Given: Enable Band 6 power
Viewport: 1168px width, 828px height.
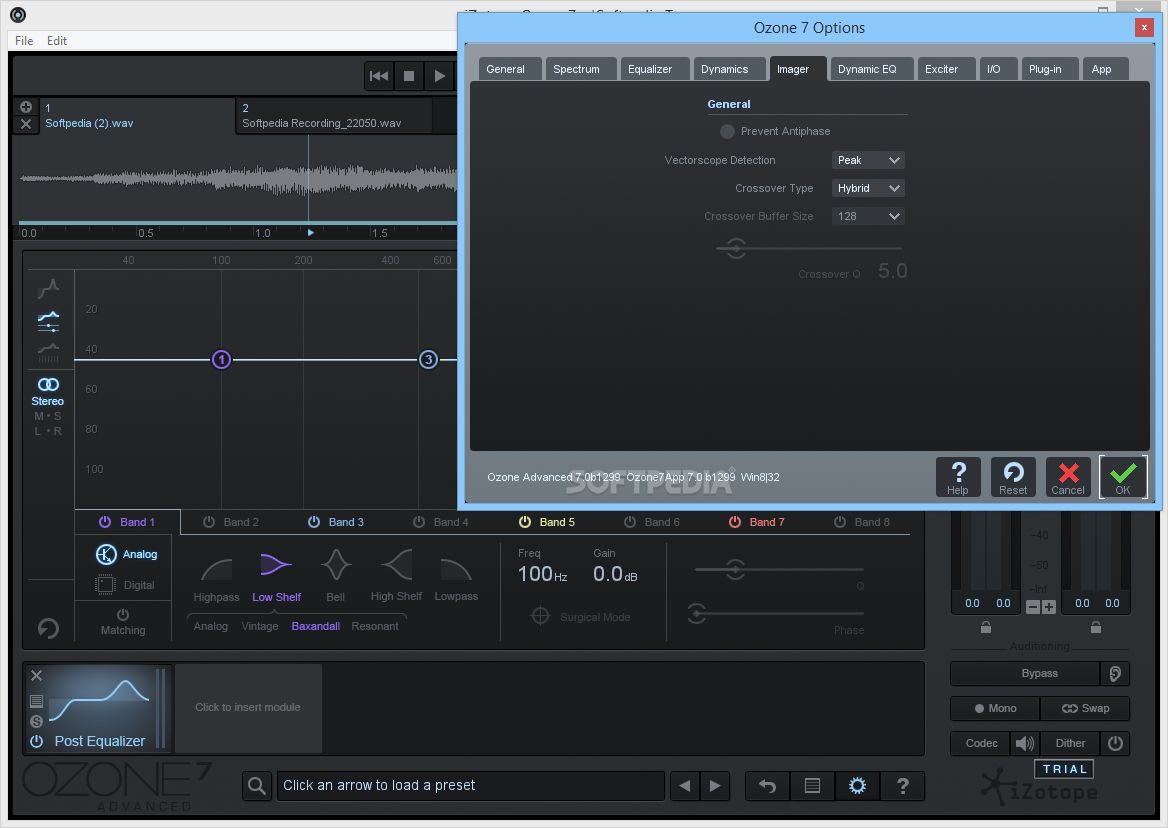Looking at the screenshot, I should (629, 522).
